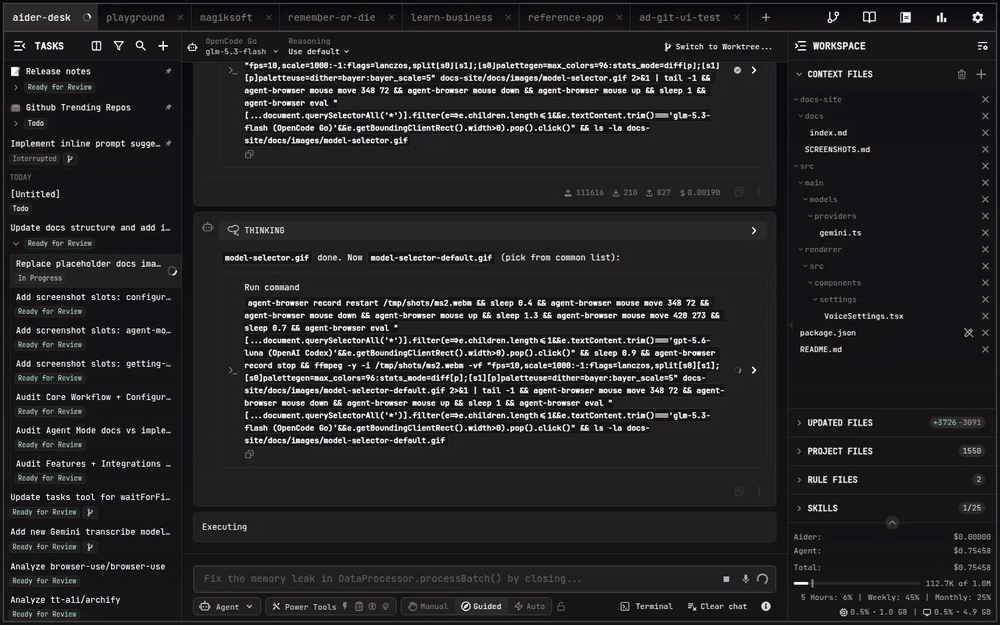
Task: Delete all context files with trash icon
Action: [962, 75]
